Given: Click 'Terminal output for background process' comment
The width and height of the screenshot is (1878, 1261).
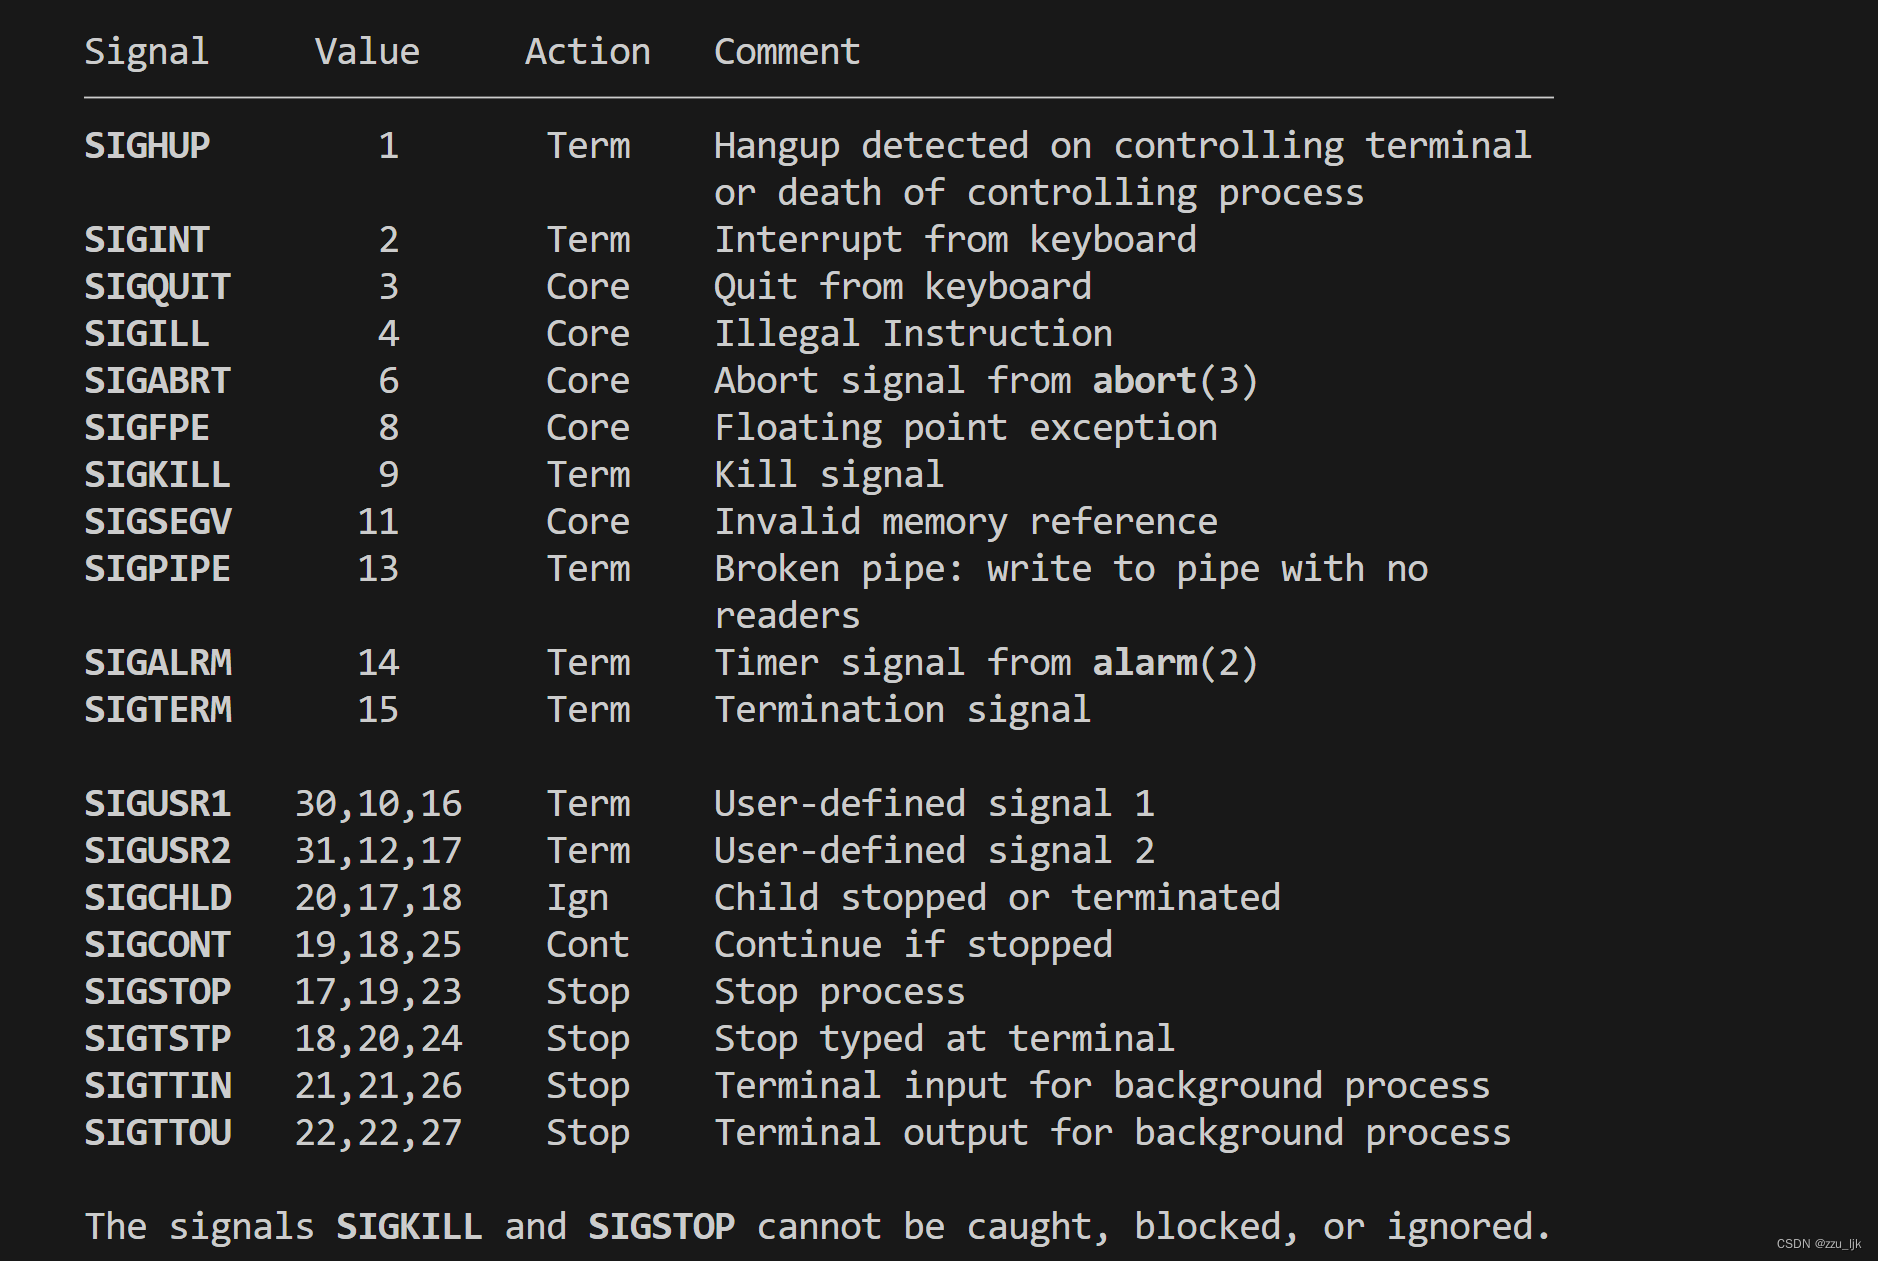Looking at the screenshot, I should 1112,1133.
